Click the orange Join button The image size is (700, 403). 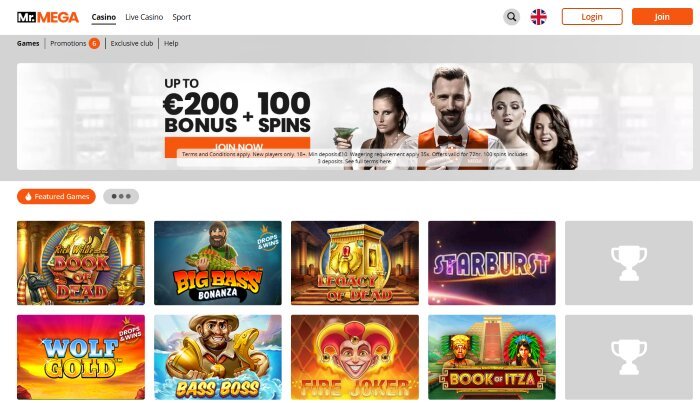coord(662,17)
